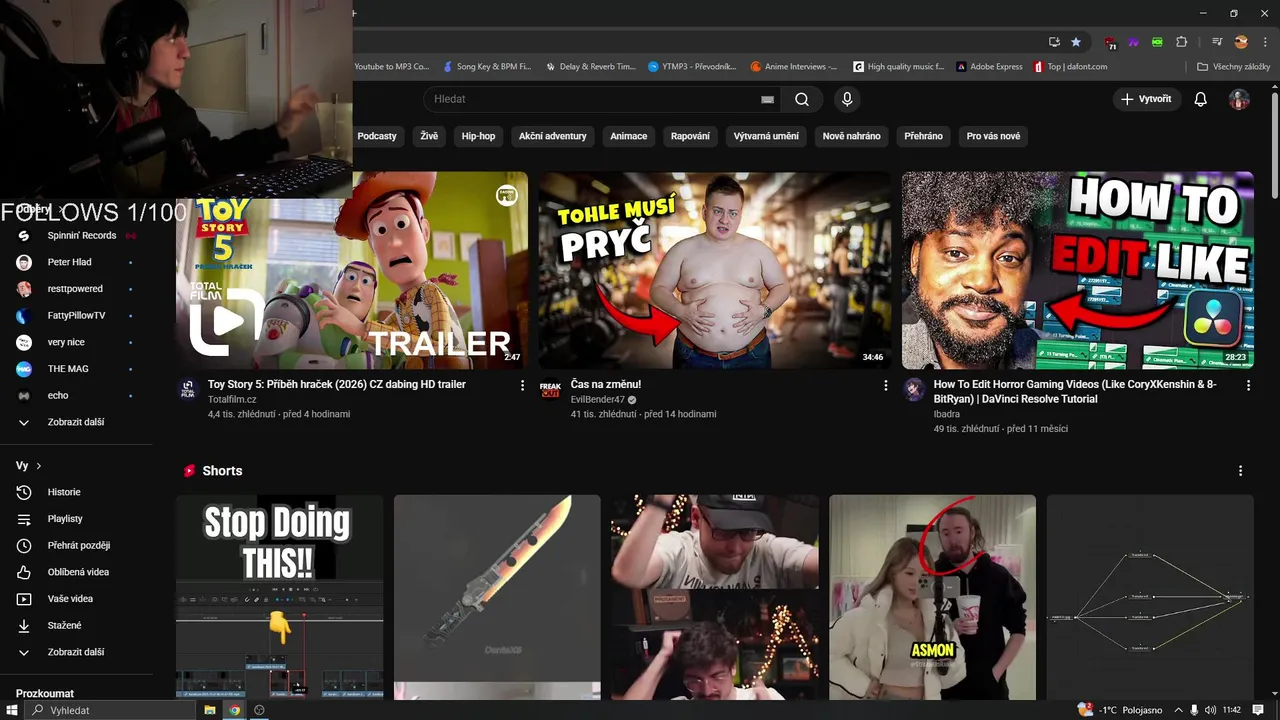Click the page vertical scrollbar

(1274, 145)
